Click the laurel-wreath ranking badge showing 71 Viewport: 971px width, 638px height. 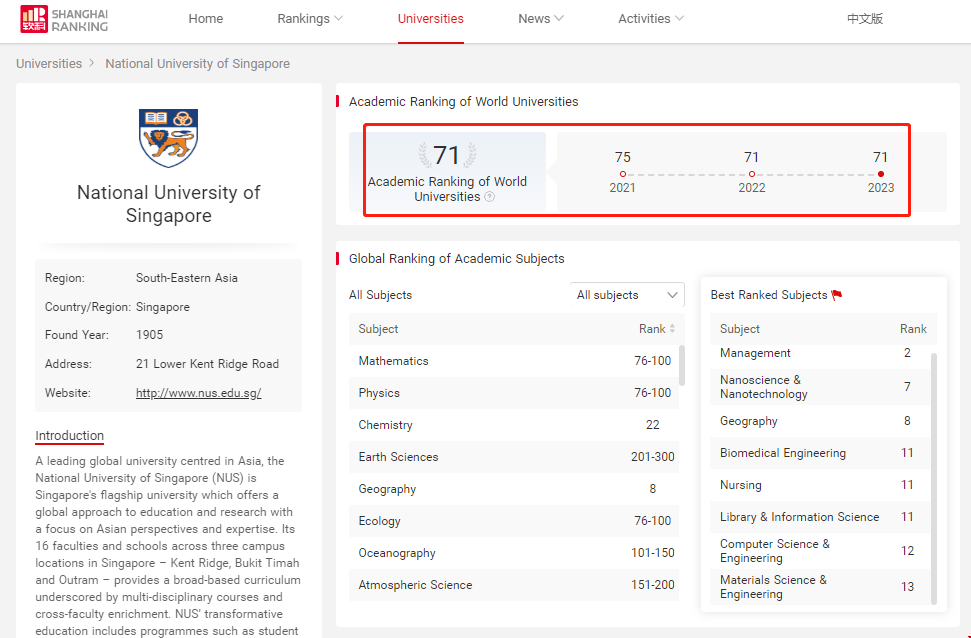tap(448, 155)
